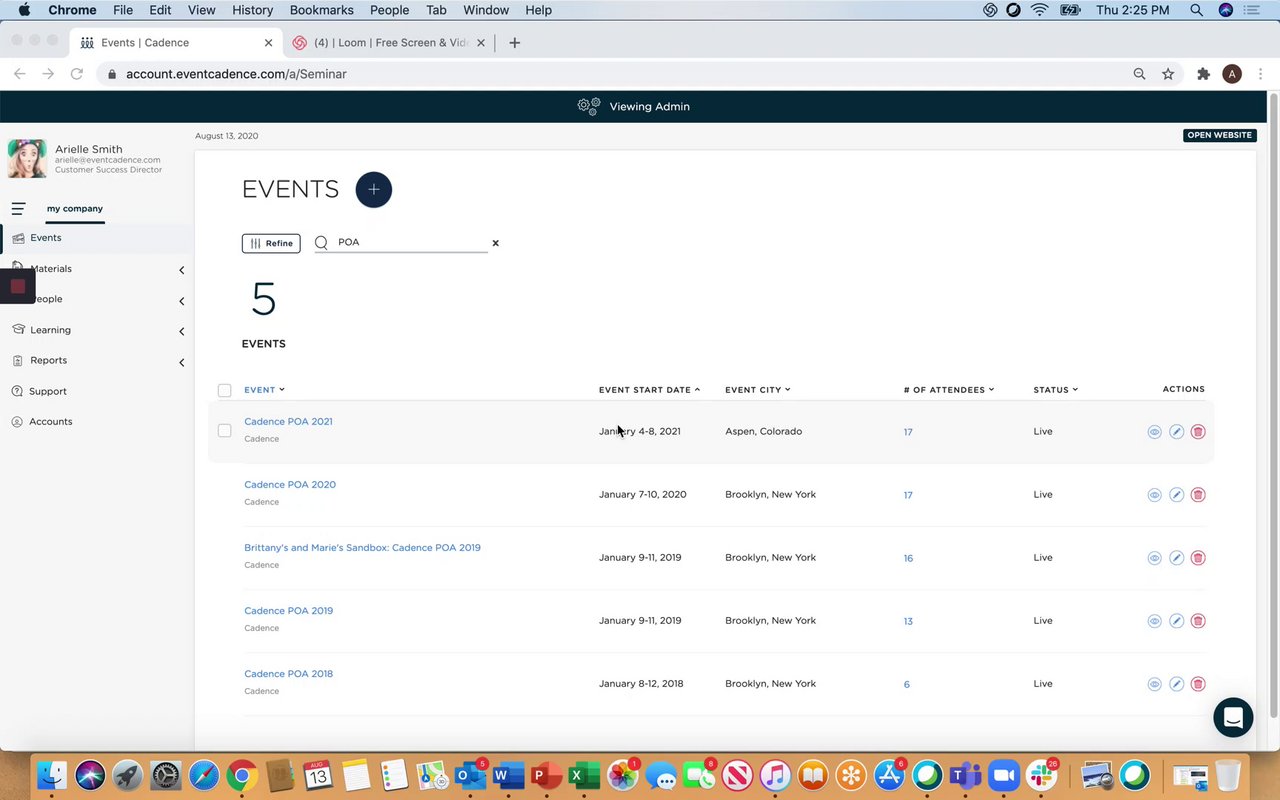Viewport: 1280px width, 800px height.
Task: Toggle the hamburger sidebar menu
Action: tap(18, 209)
